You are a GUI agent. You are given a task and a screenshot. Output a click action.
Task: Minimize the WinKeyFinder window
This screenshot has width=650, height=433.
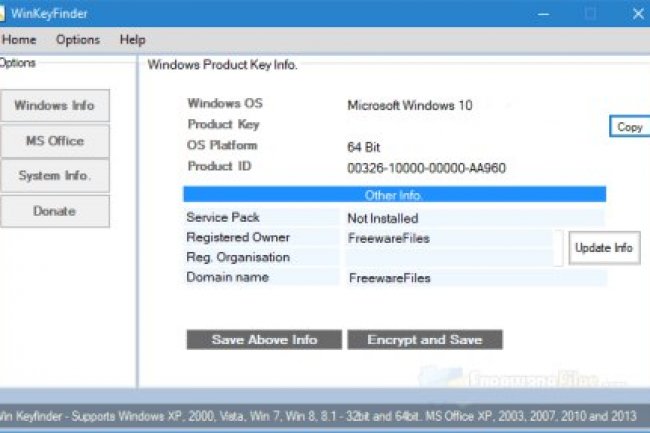click(543, 14)
